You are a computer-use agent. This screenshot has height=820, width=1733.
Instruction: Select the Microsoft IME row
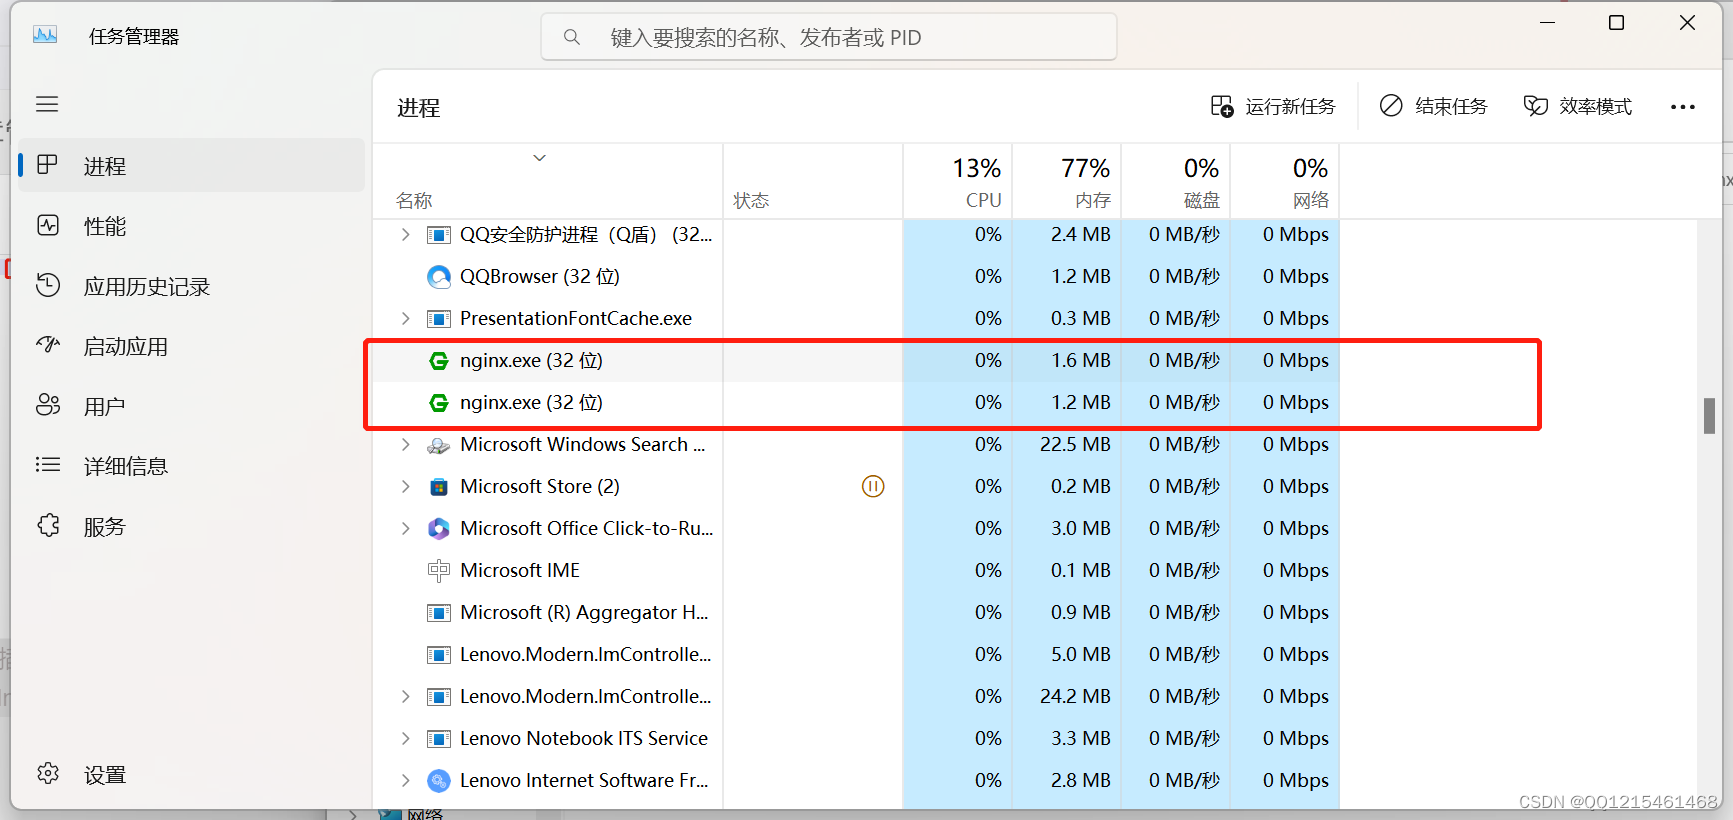[856, 570]
